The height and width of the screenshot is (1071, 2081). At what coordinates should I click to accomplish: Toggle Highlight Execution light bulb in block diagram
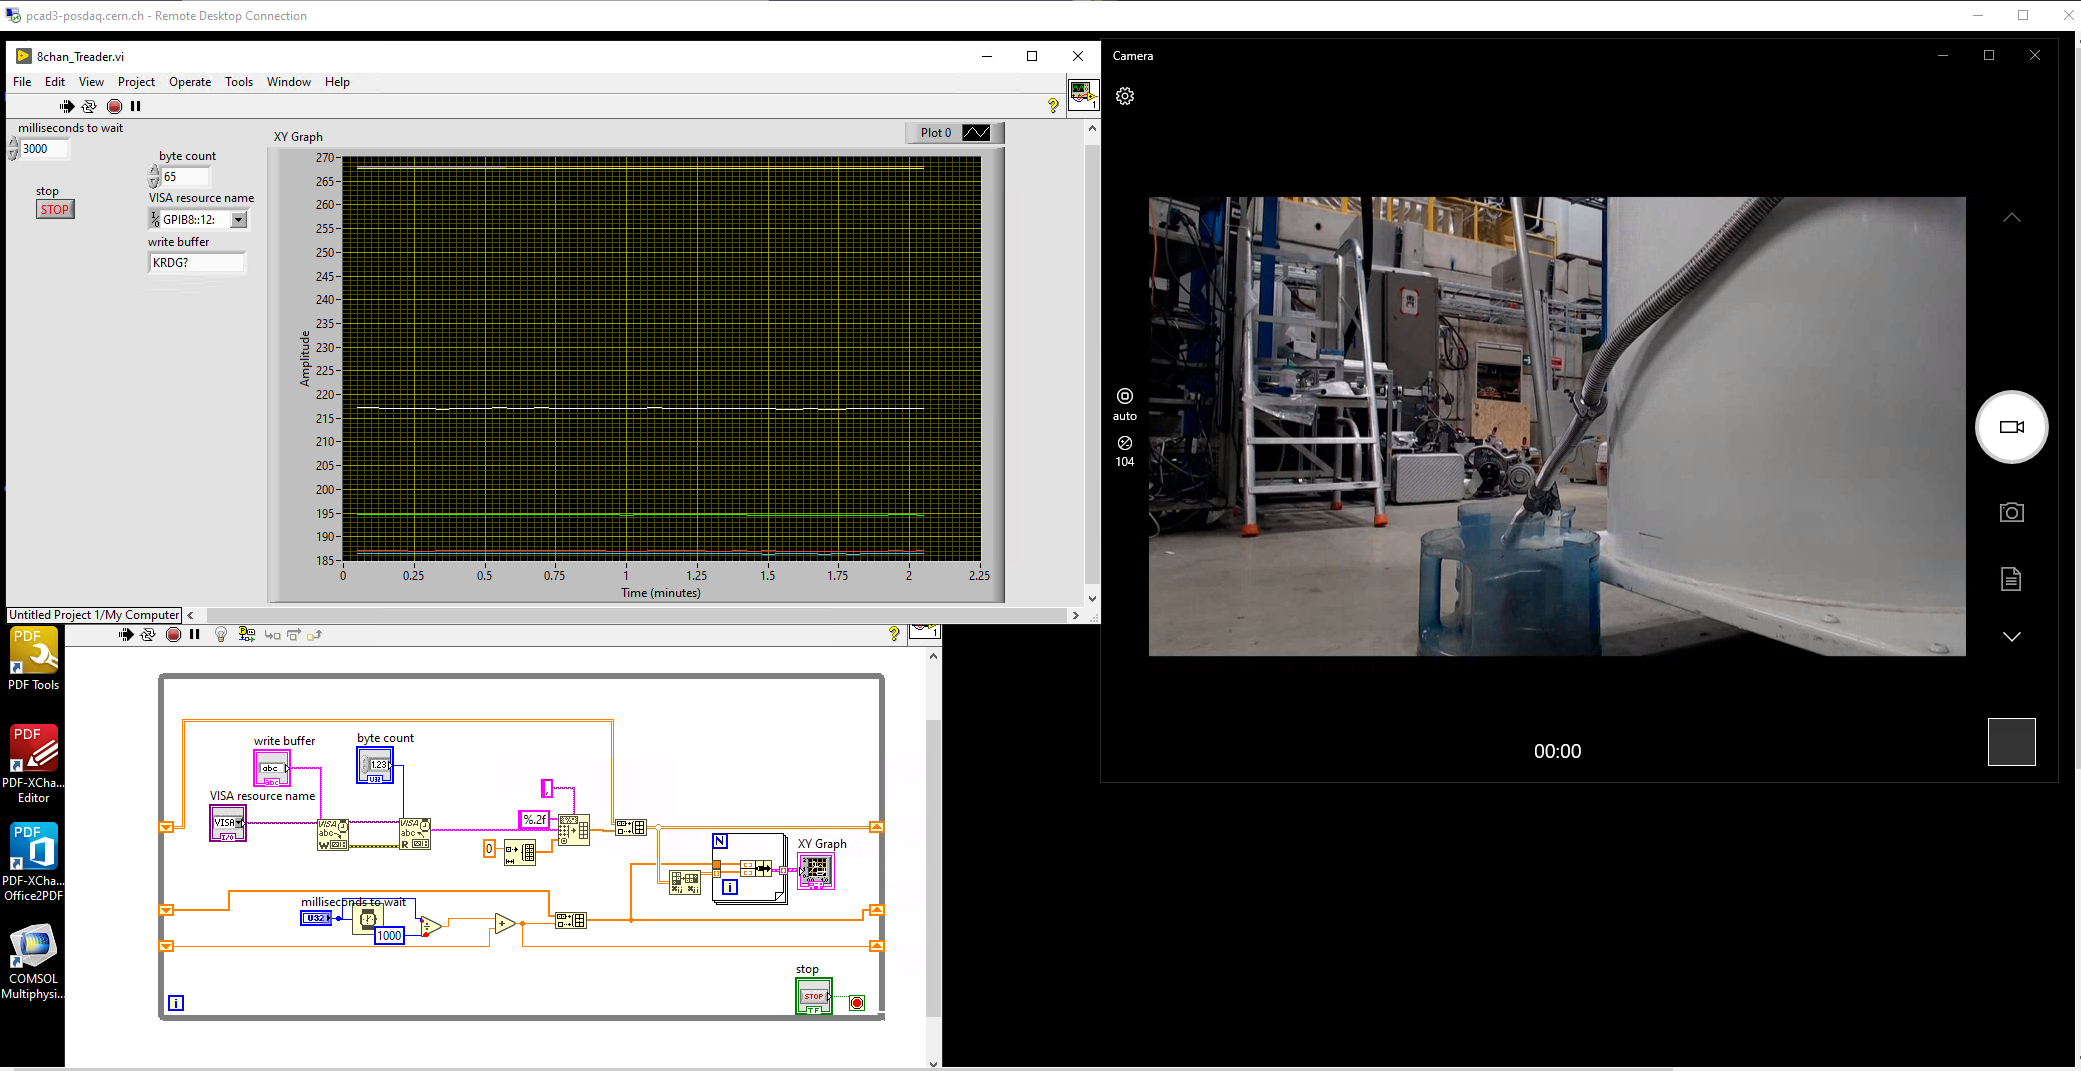[x=221, y=634]
